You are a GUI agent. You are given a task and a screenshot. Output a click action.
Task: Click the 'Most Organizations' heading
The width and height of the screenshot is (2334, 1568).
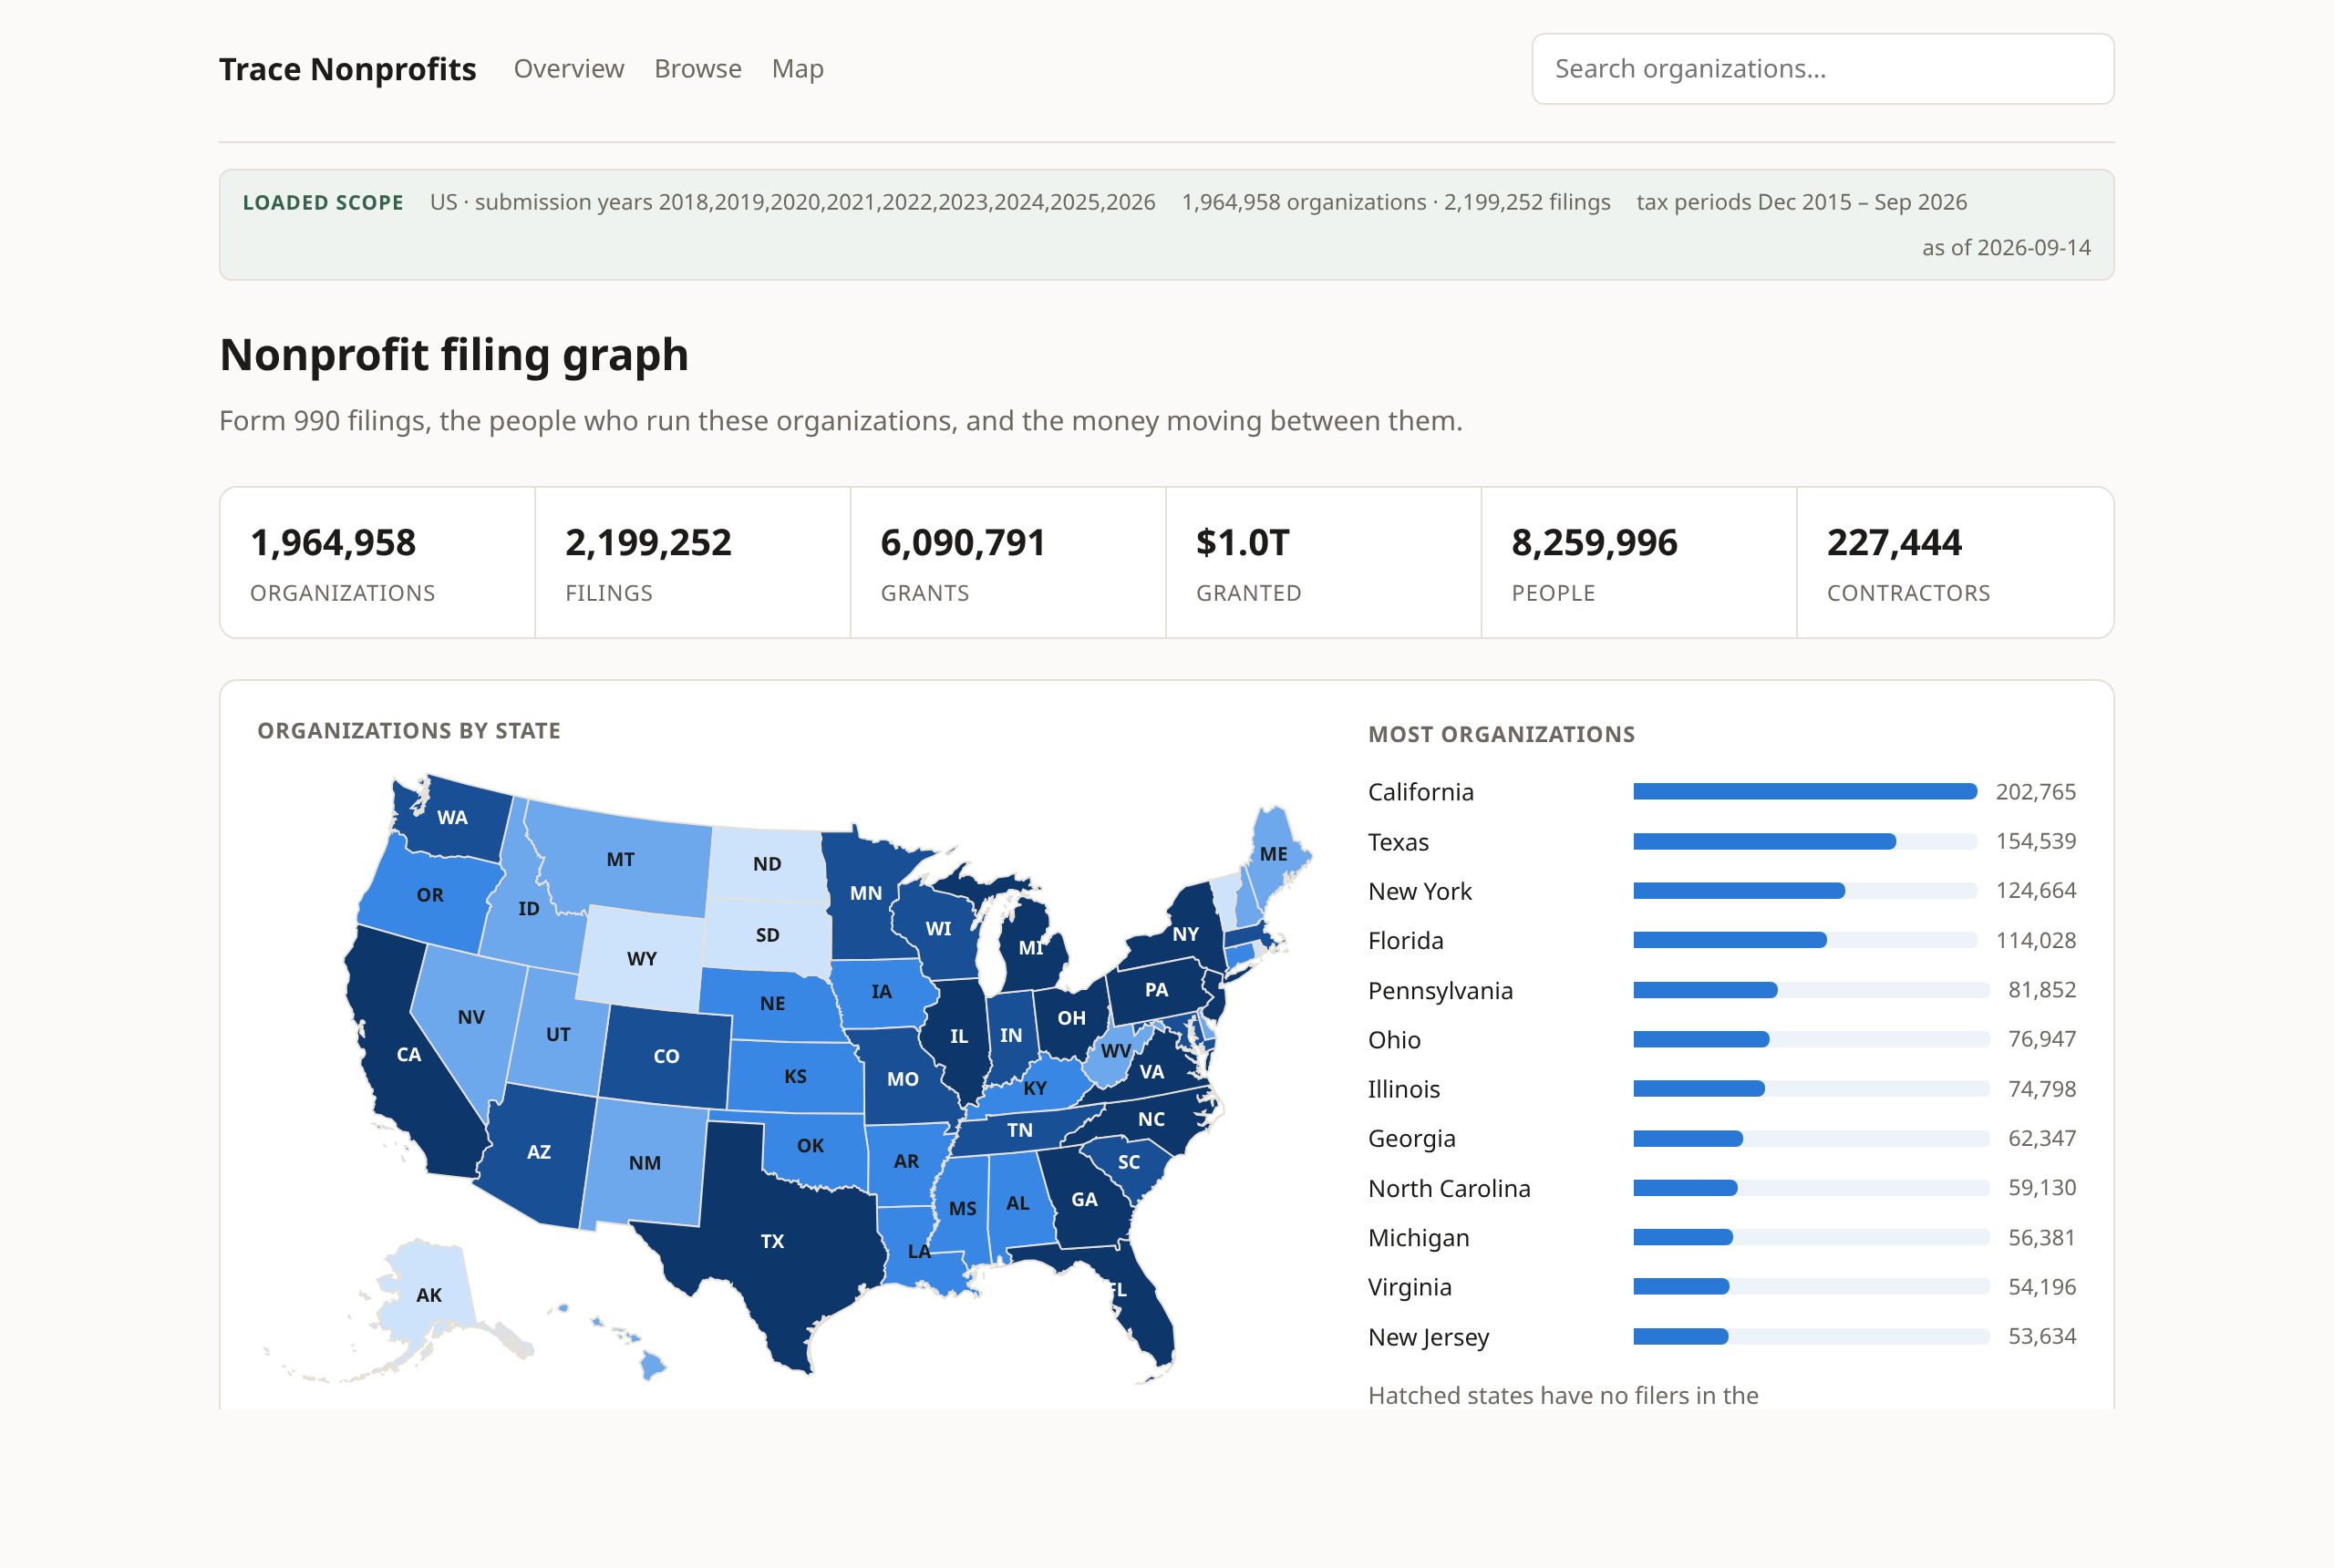point(1501,734)
